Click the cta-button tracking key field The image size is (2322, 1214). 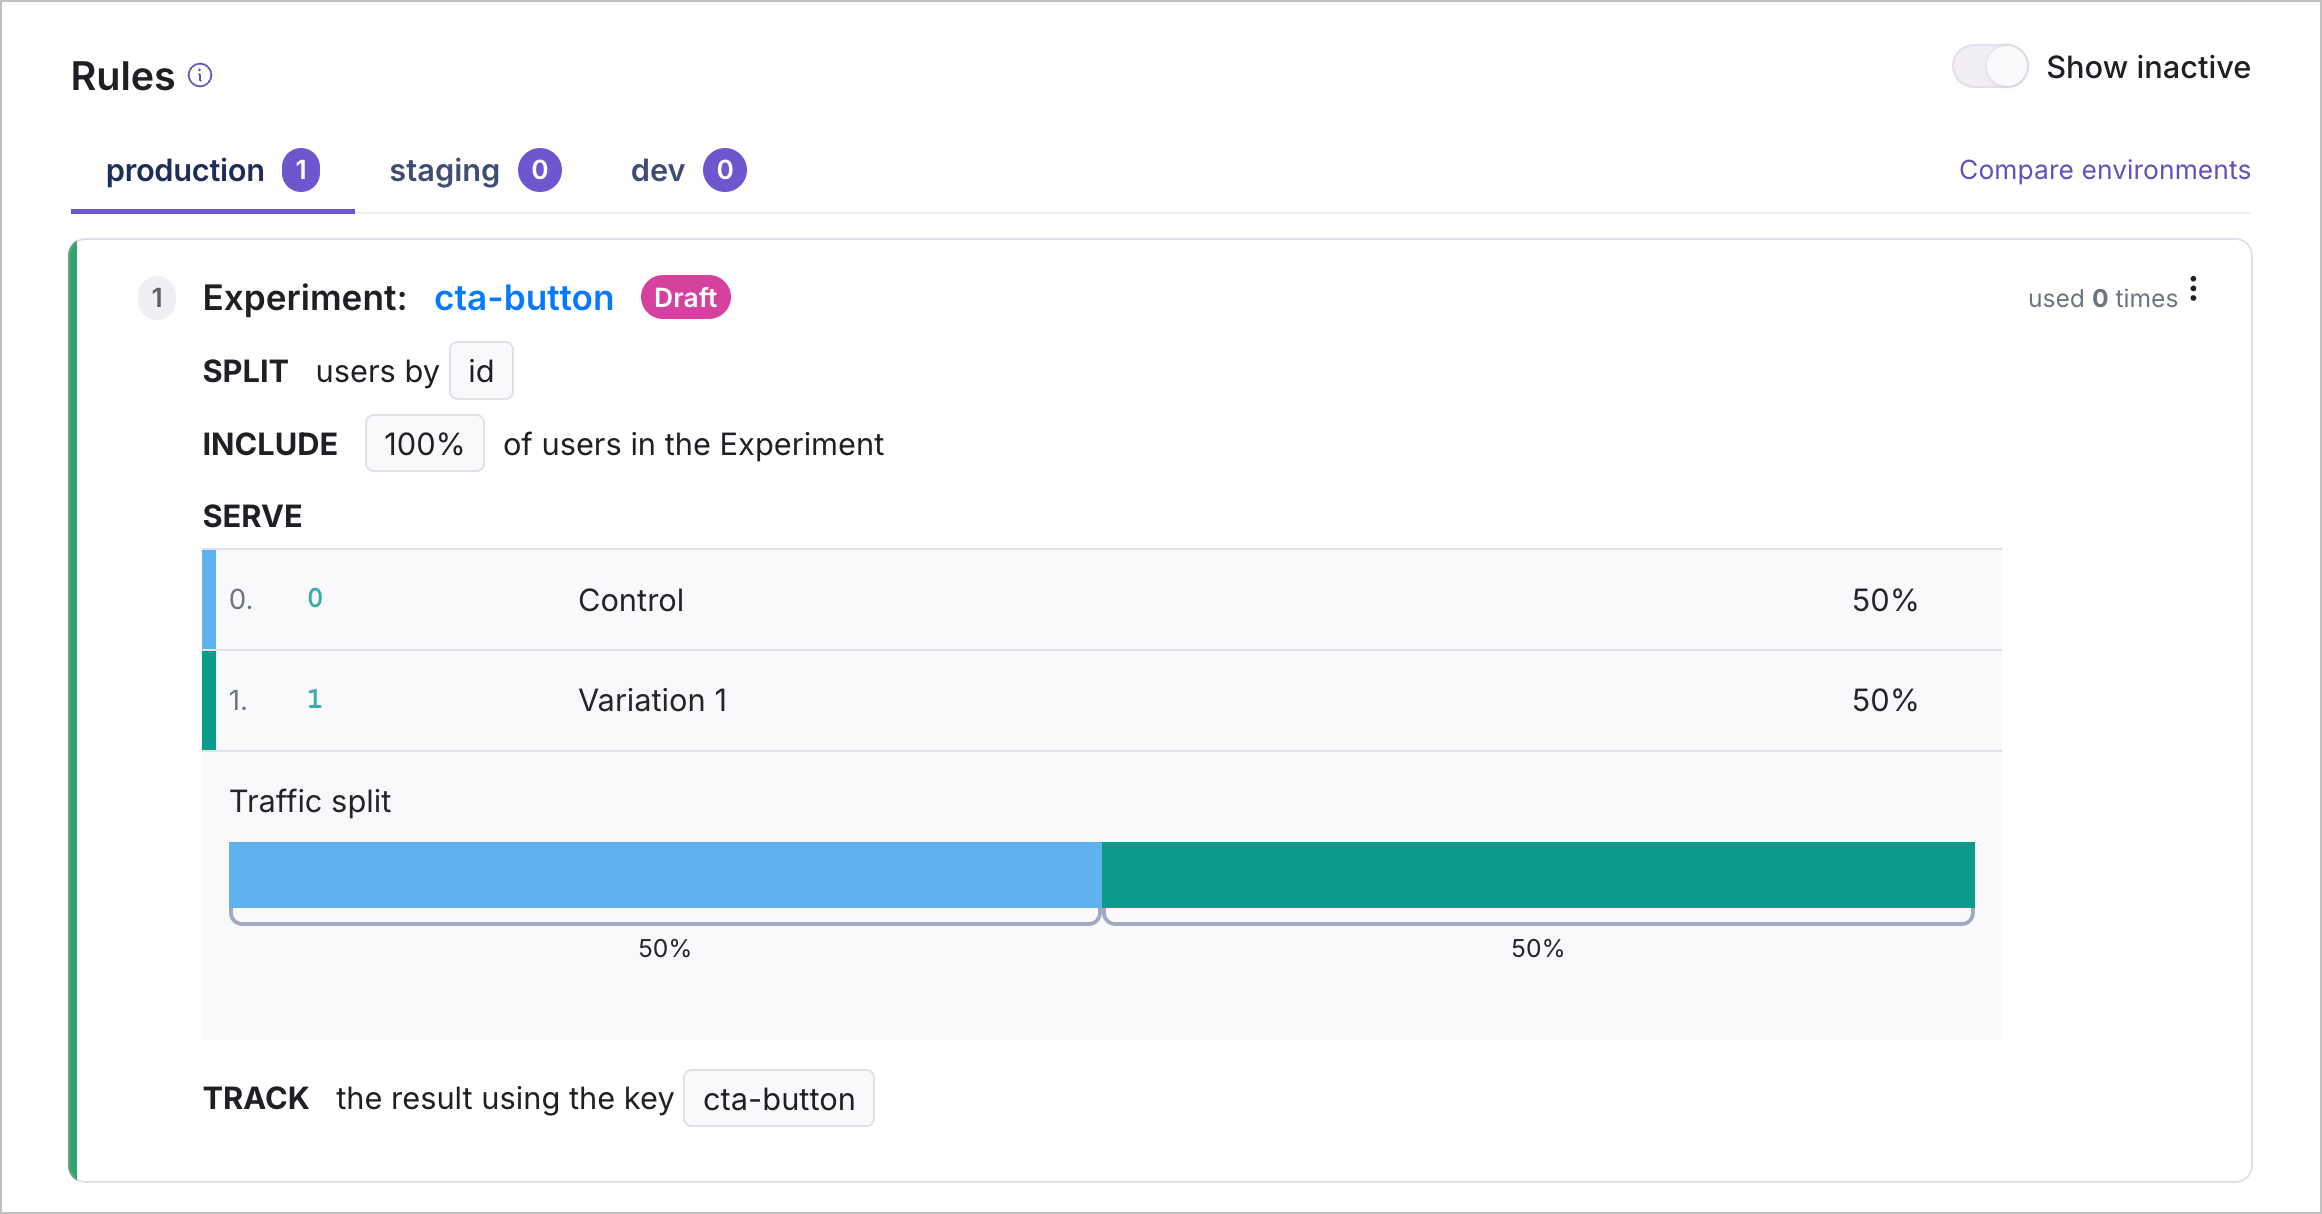pos(779,1099)
